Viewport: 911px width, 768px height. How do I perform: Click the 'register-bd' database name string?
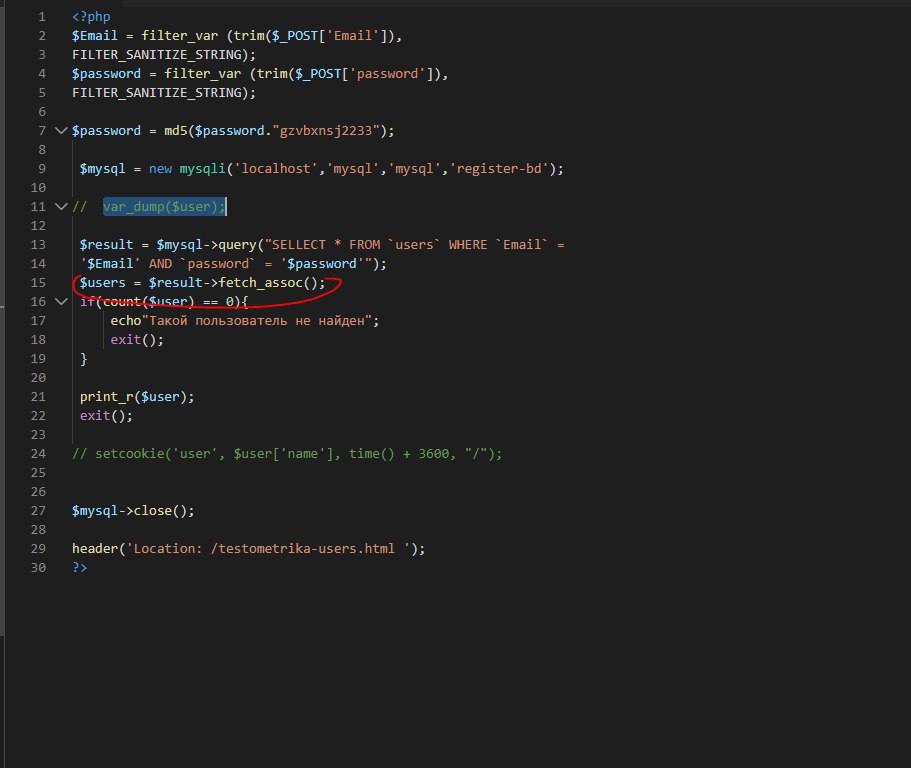point(498,169)
